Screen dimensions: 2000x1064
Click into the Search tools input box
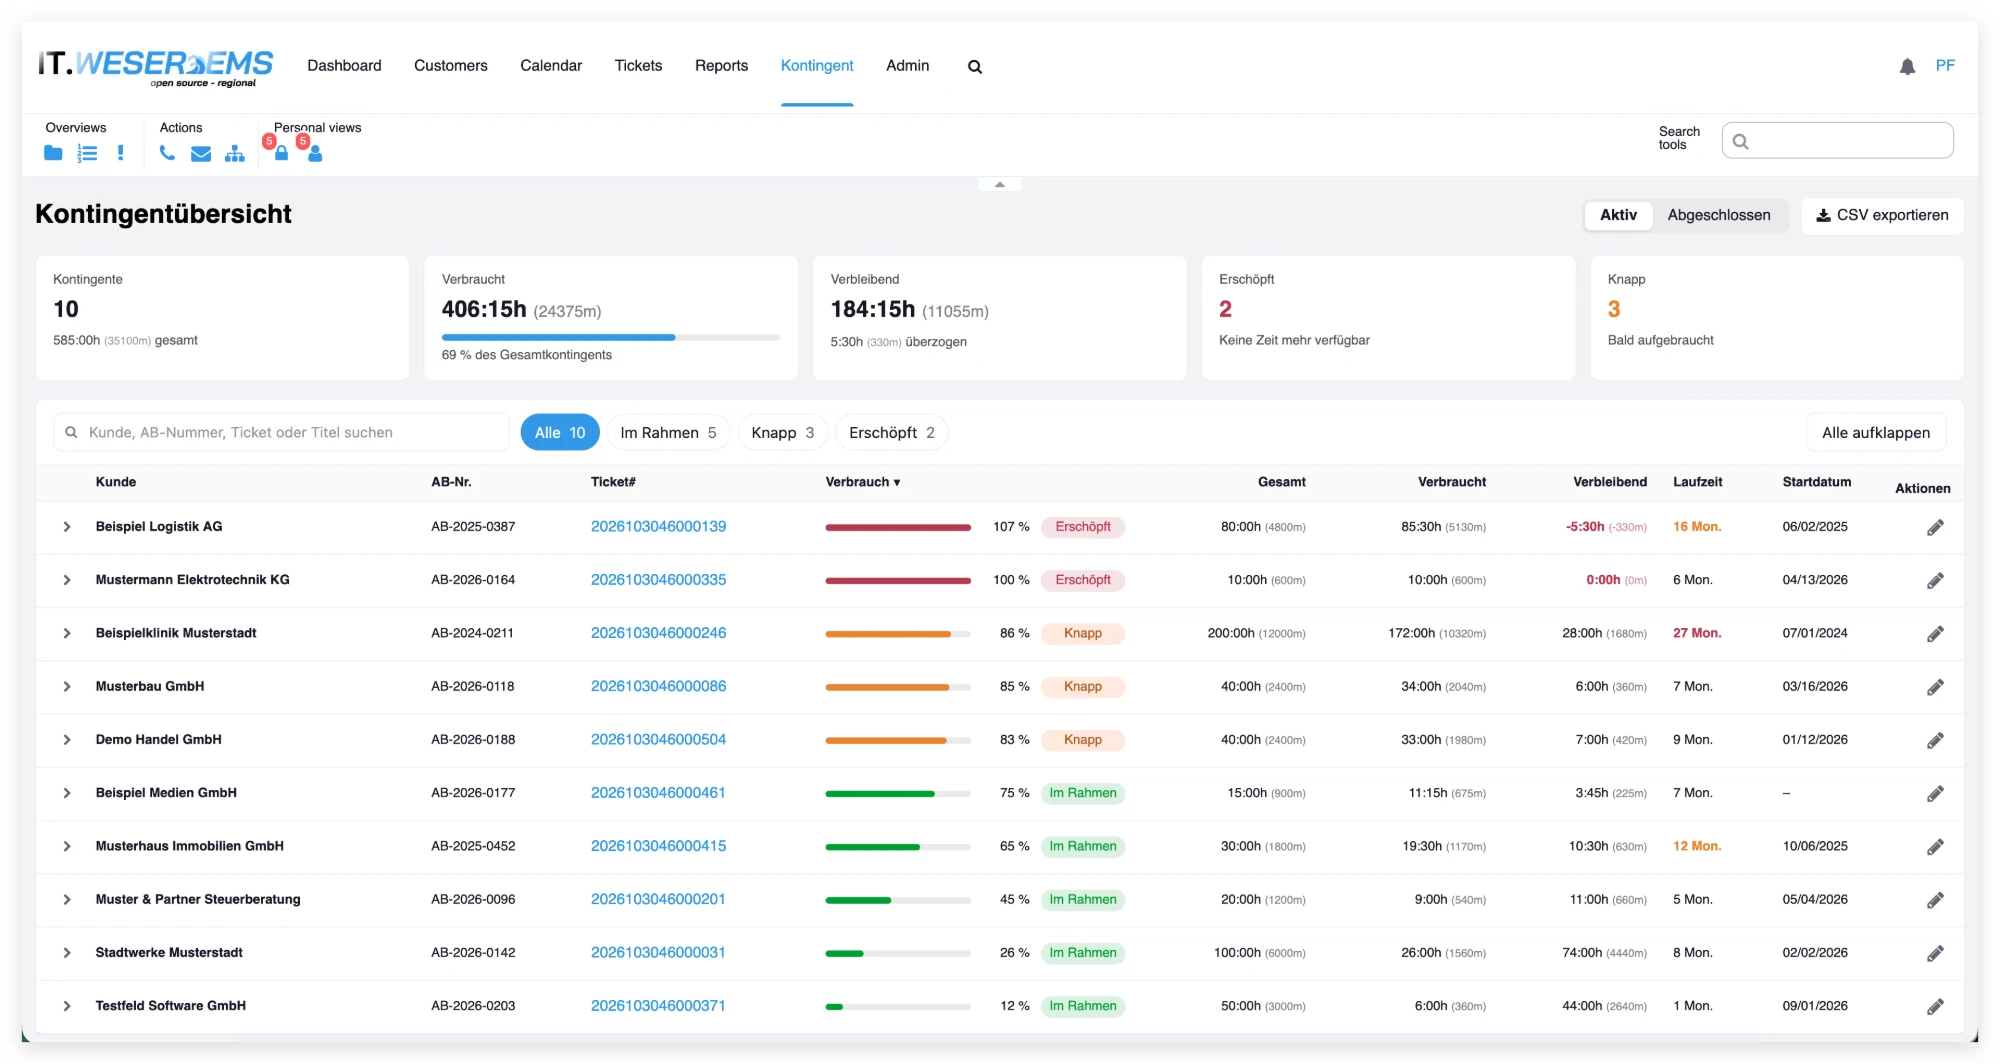(1837, 141)
